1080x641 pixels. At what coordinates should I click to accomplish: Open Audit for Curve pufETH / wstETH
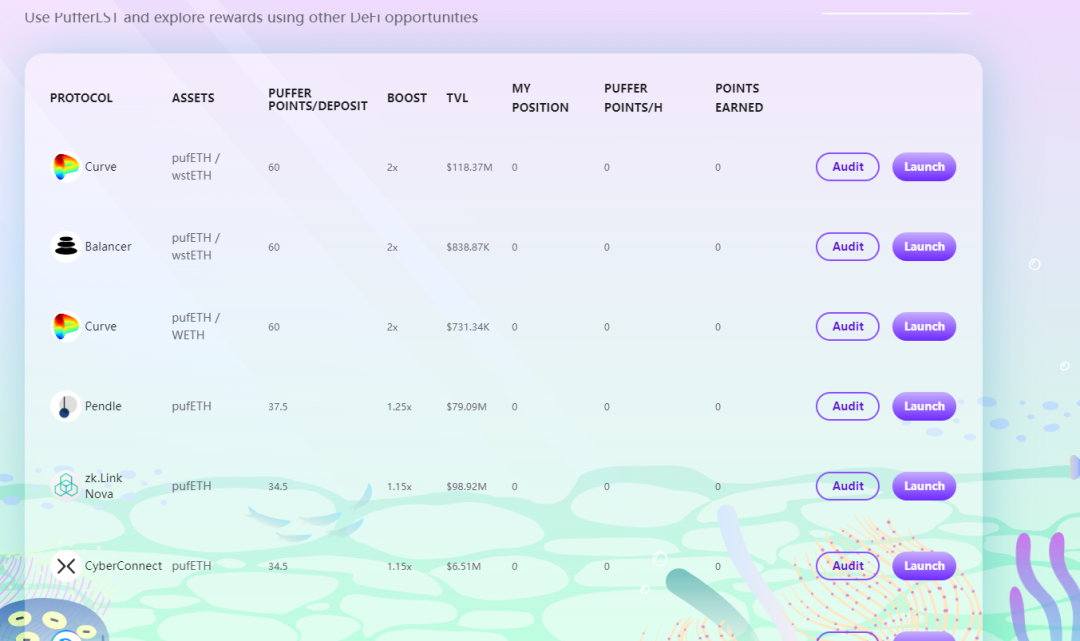(x=847, y=167)
